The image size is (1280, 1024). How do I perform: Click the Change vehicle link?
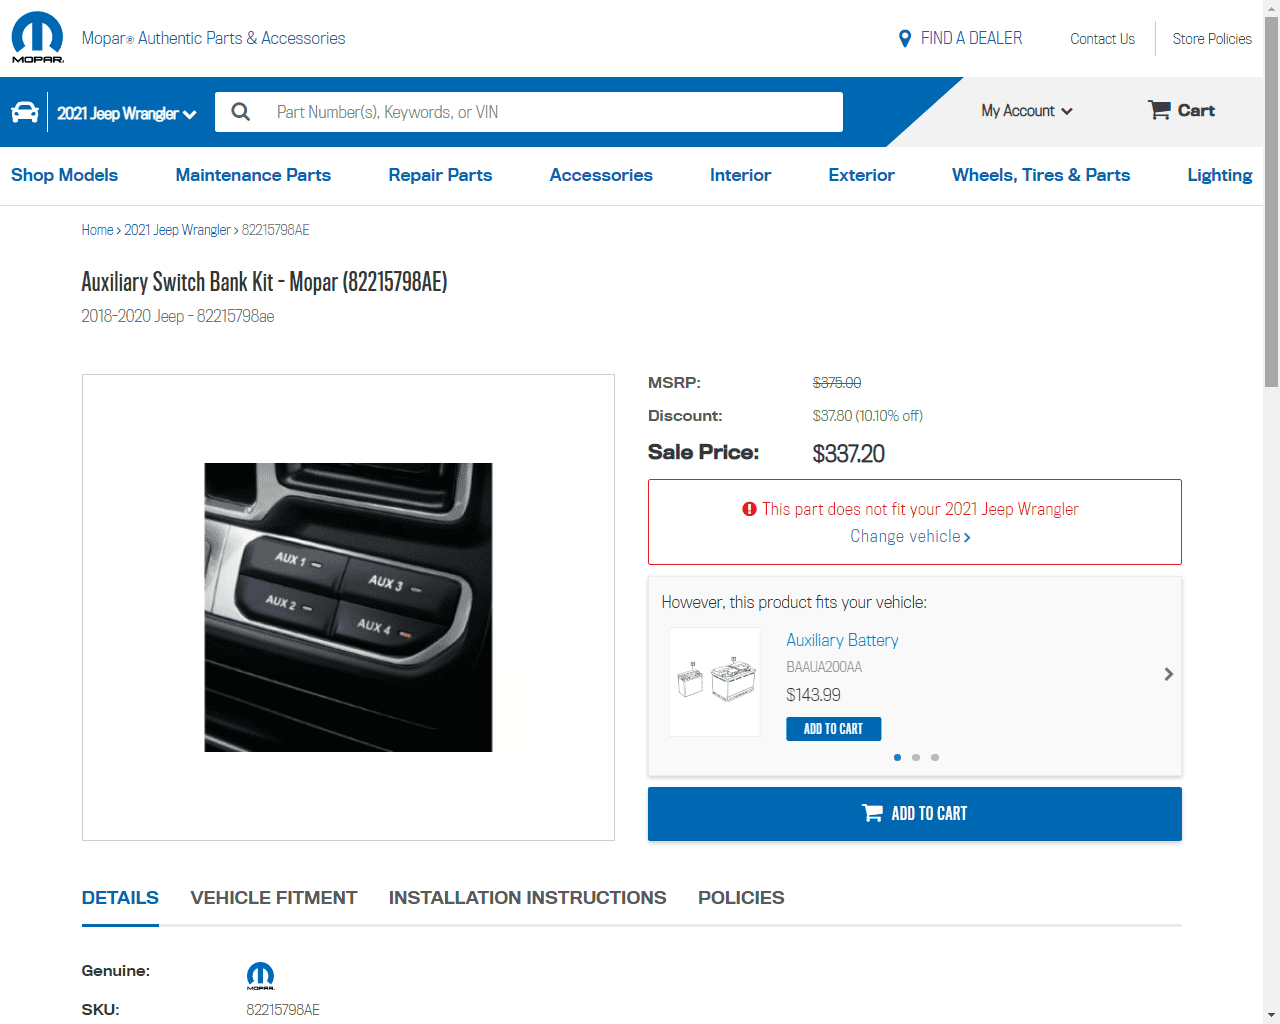[910, 536]
